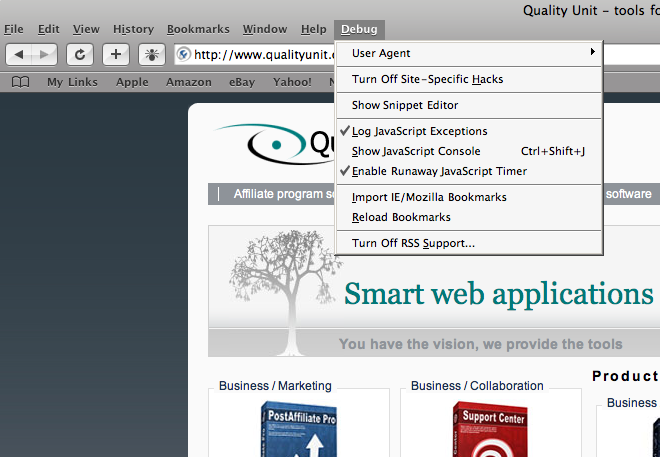The height and width of the screenshot is (457, 660).
Task: Reload the current page
Action: 80,54
